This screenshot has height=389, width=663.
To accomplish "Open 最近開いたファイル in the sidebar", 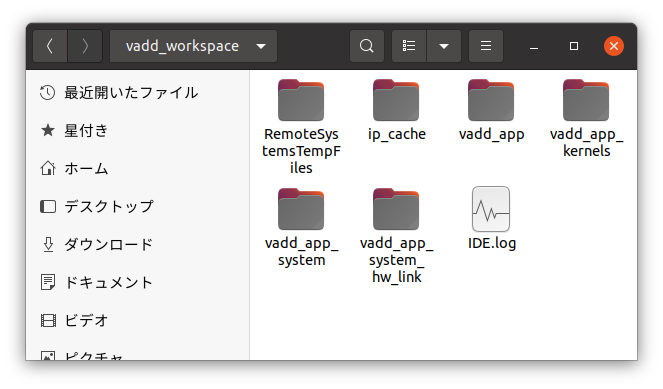I will (137, 93).
